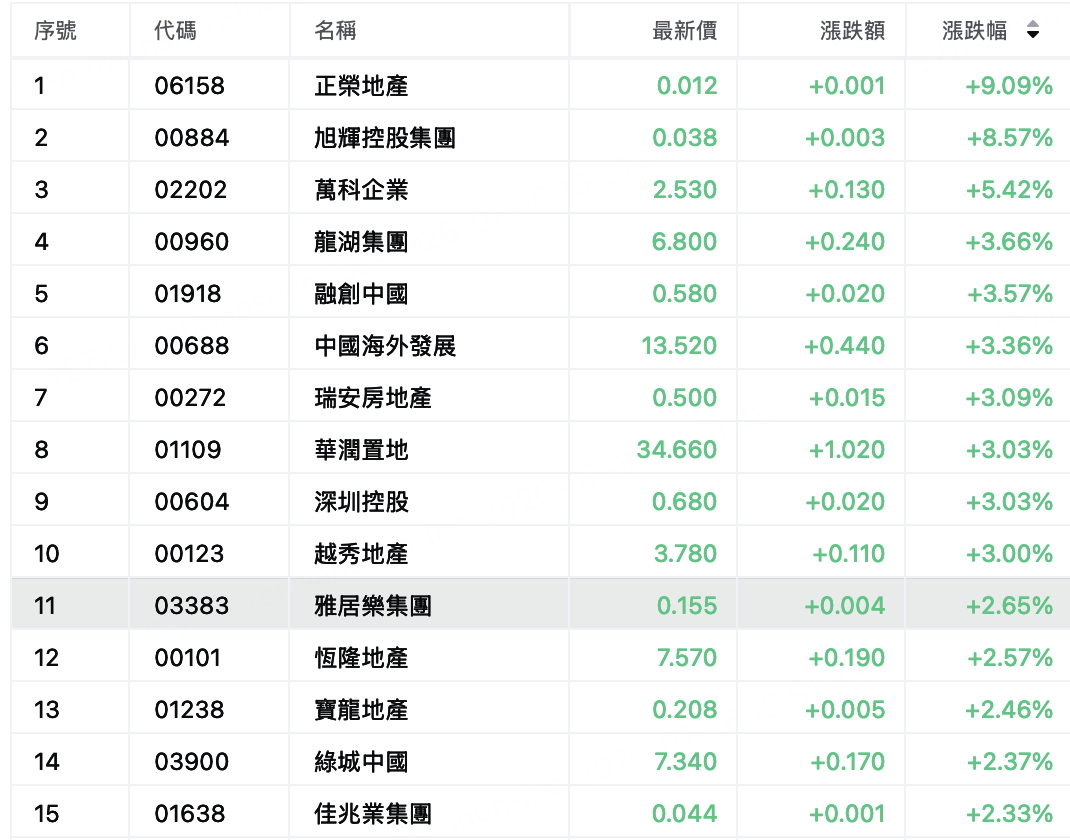Open stock 旭輝控股集團

click(x=385, y=138)
